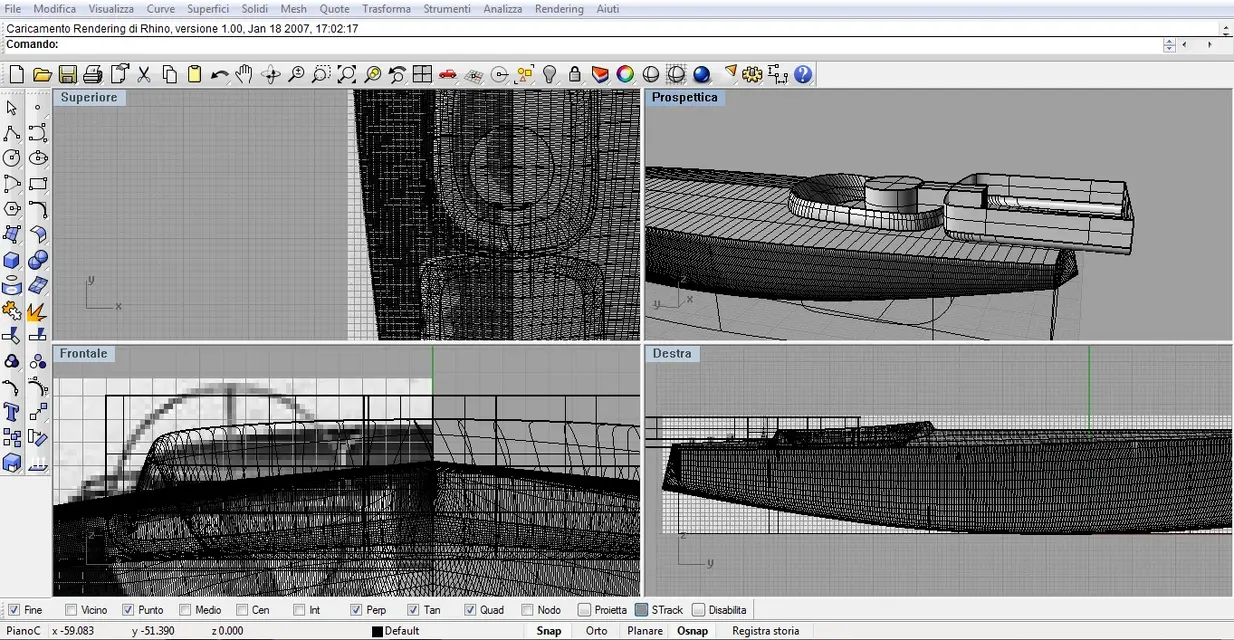The height and width of the screenshot is (640, 1234).
Task: Click the black Default layer color swatch
Action: tap(377, 631)
